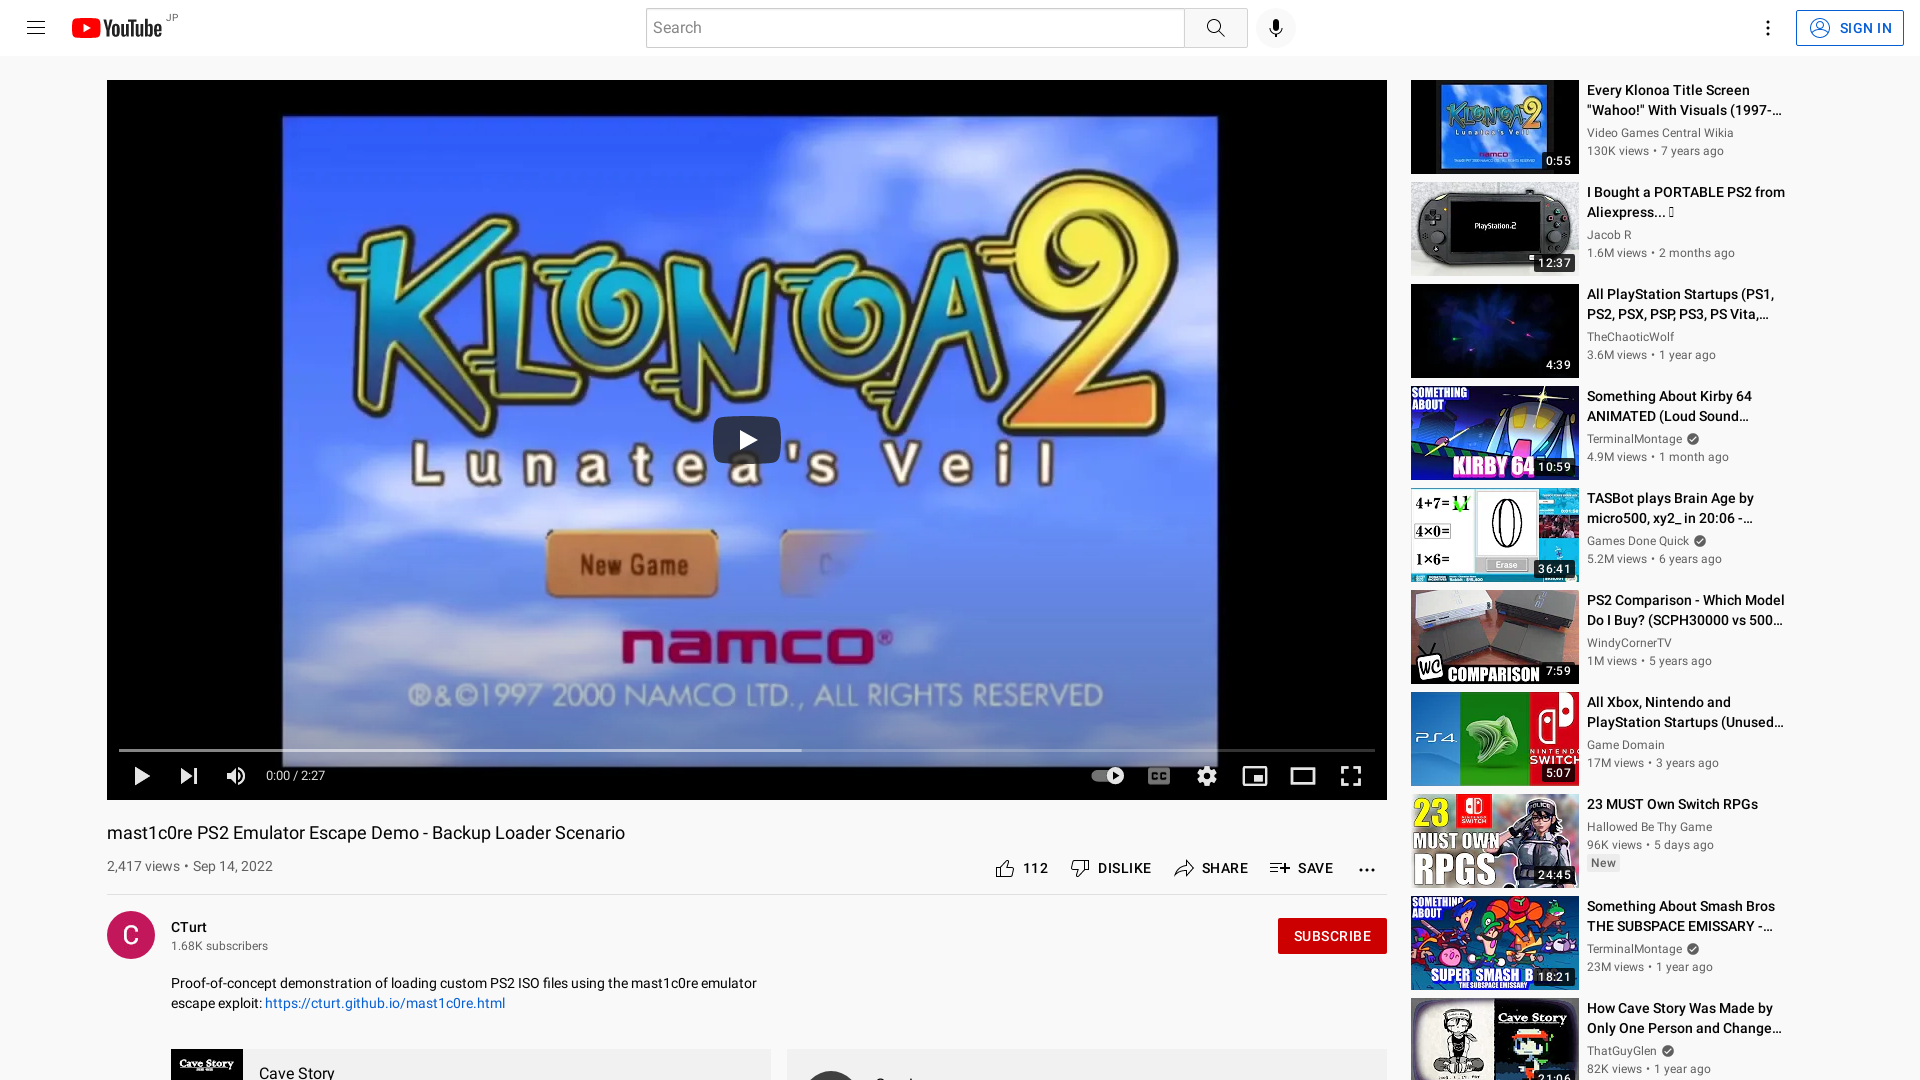The width and height of the screenshot is (1920, 1080).
Task: Click the Next video playback icon
Action: coord(188,776)
